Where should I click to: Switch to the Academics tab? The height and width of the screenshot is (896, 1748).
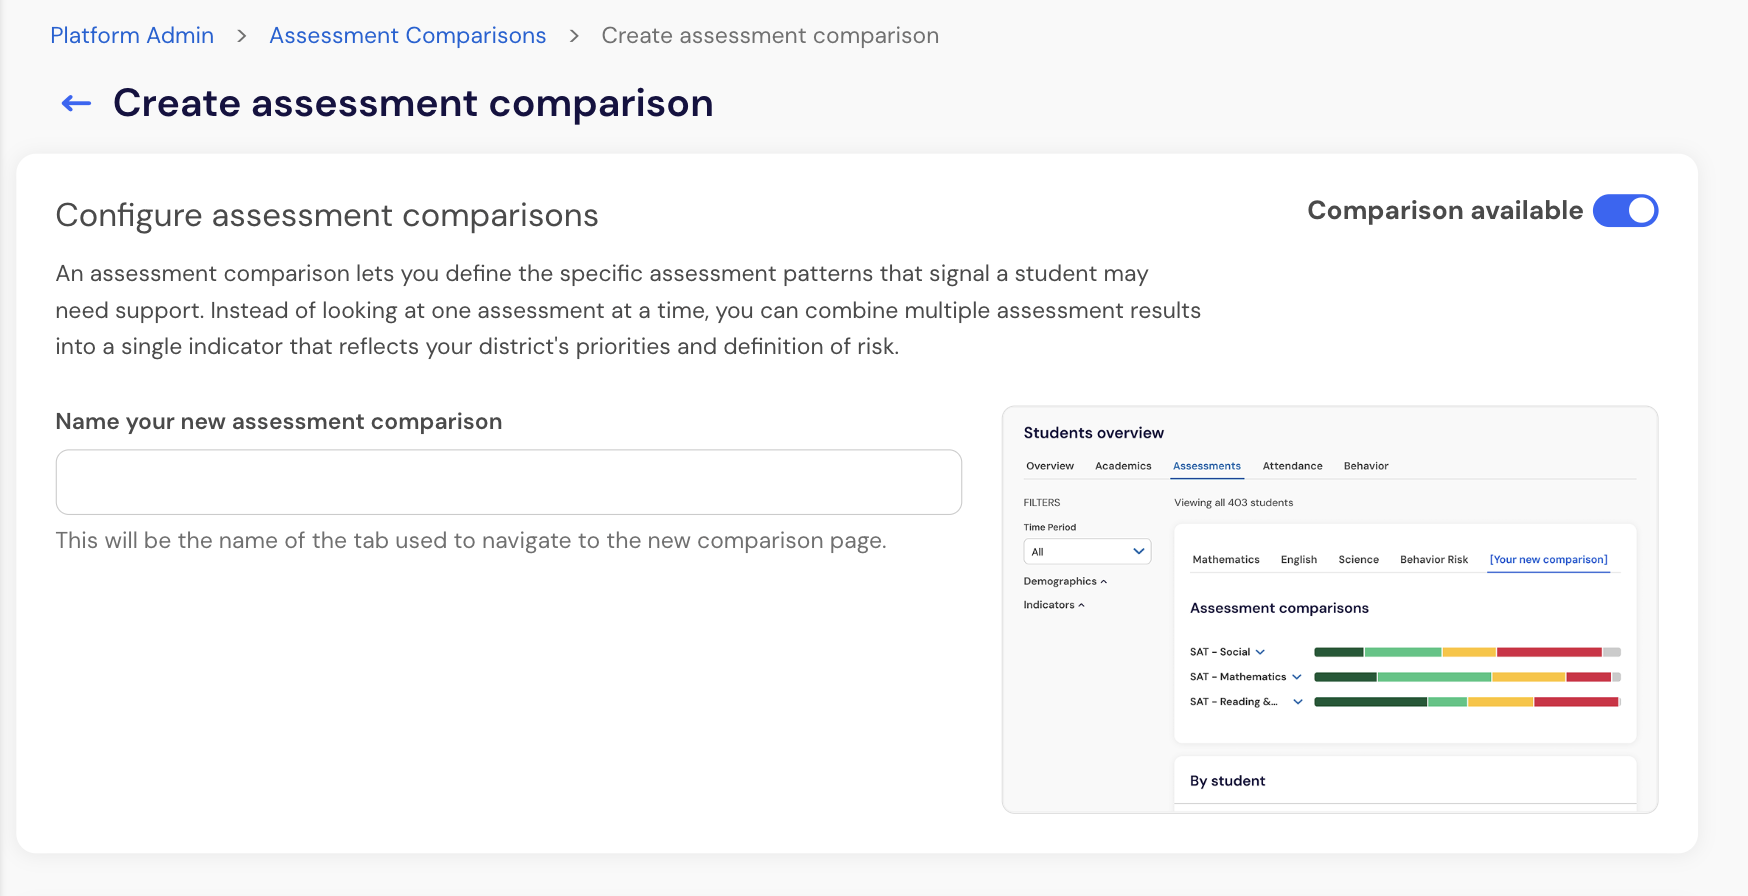pyautogui.click(x=1123, y=466)
